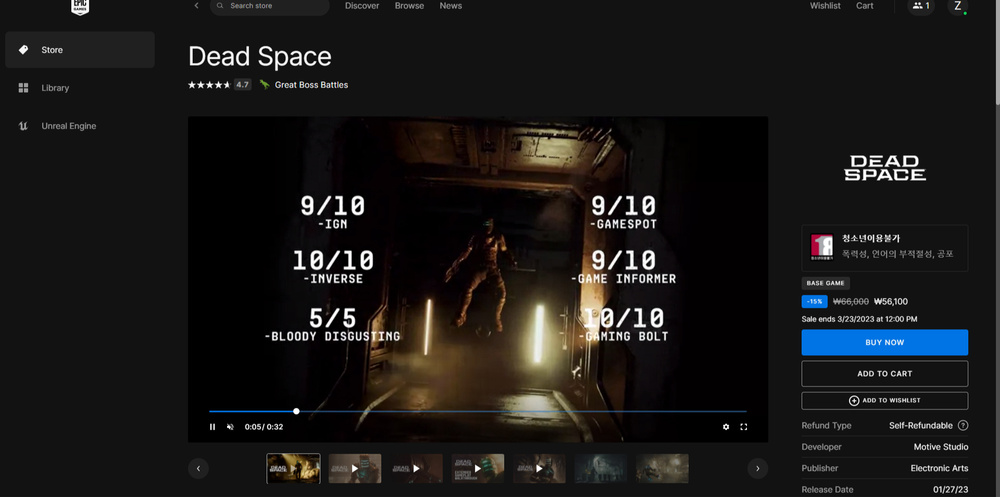Click the search magnifier icon
The image size is (1000, 497).
pos(220,6)
